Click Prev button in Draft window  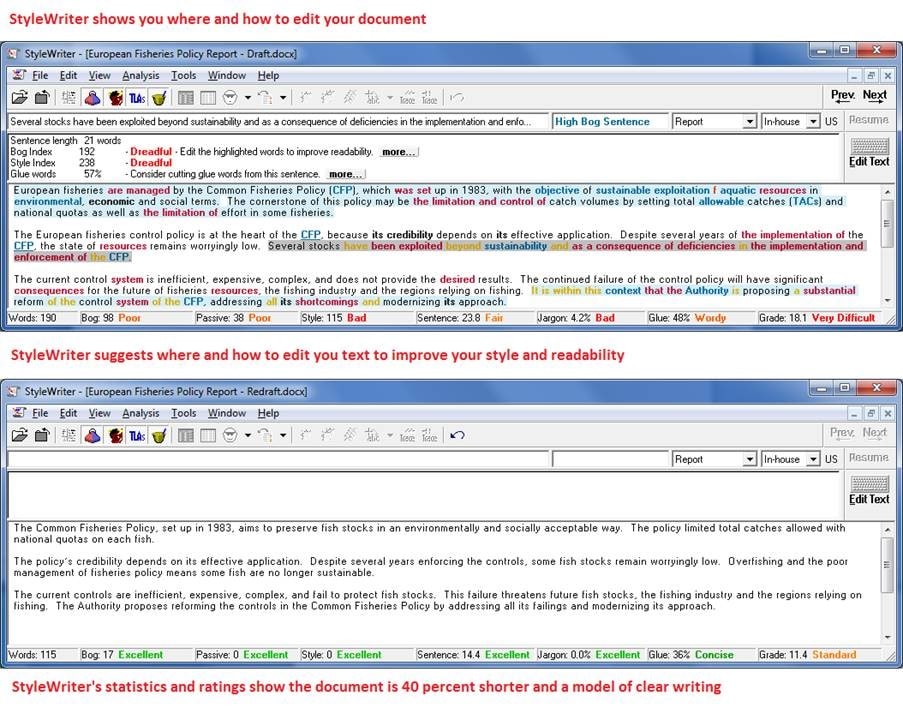click(843, 96)
